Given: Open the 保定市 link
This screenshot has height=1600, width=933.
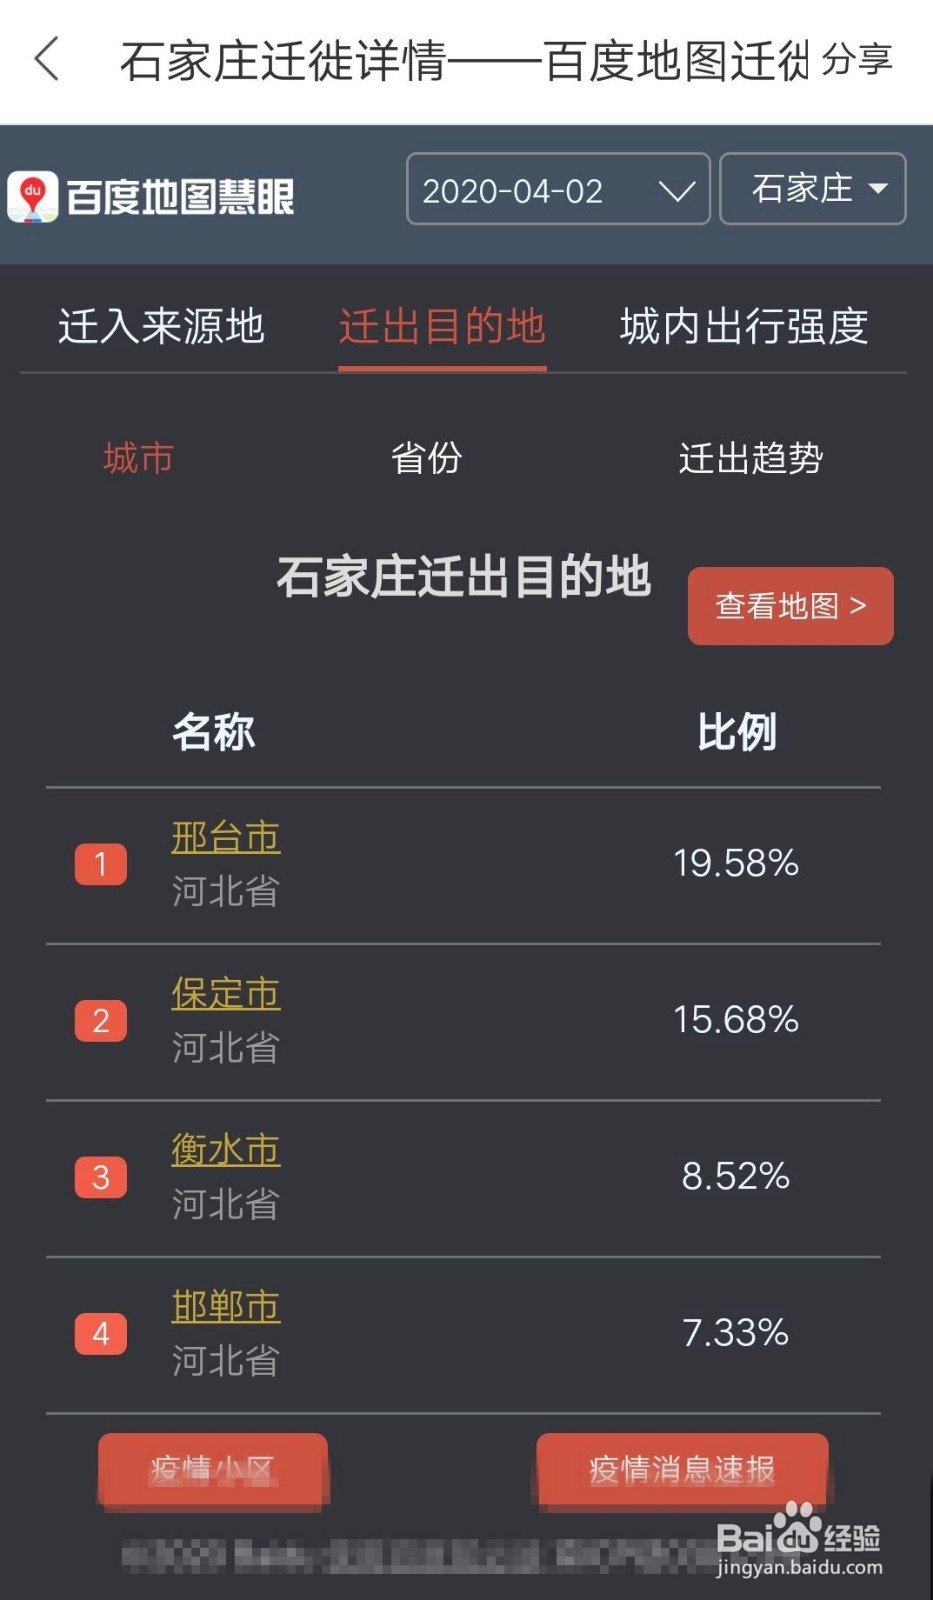Looking at the screenshot, I should point(225,993).
